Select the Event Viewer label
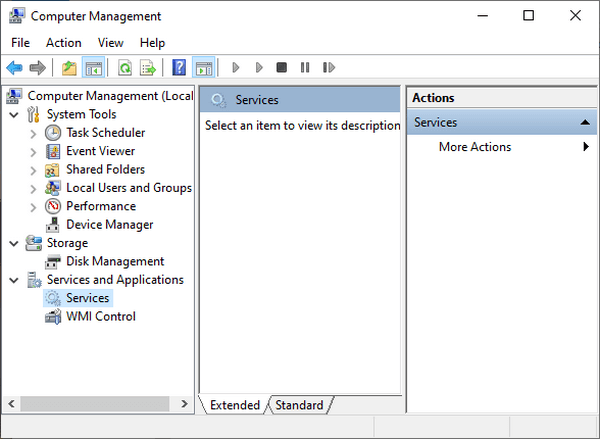The height and width of the screenshot is (439, 600). [101, 151]
